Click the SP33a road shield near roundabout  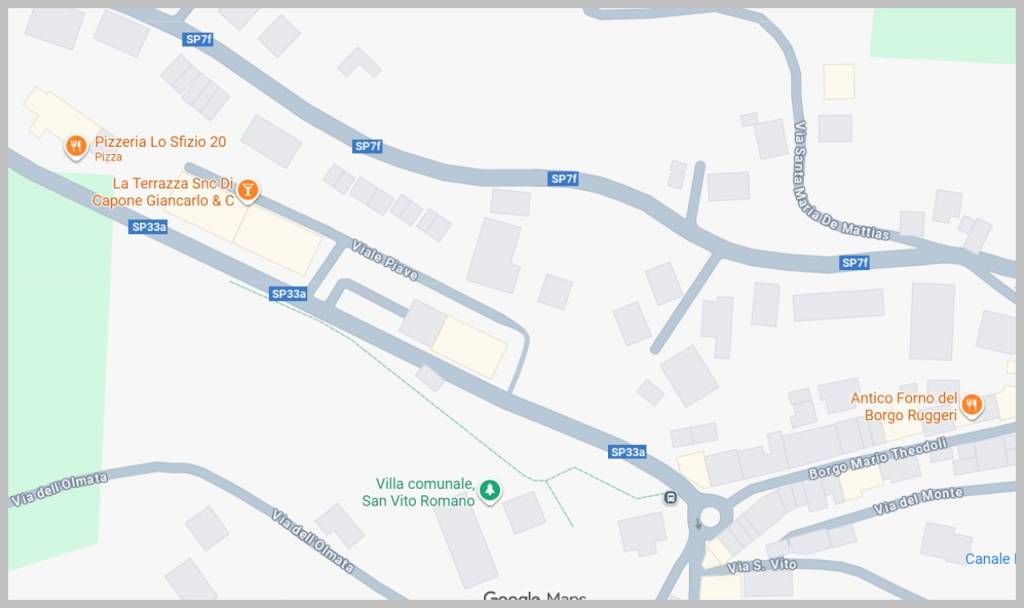[x=628, y=452]
